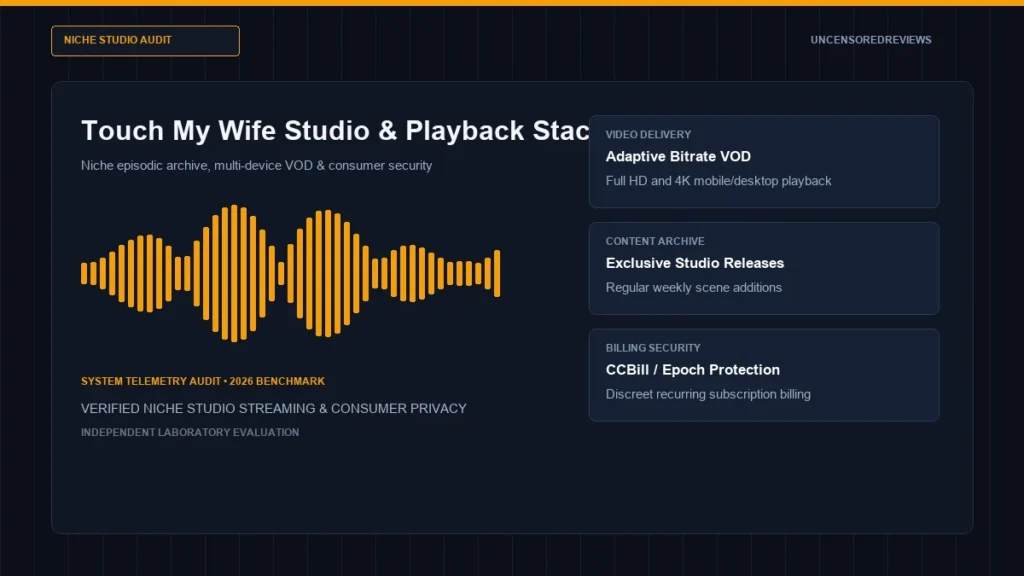Image resolution: width=1024 pixels, height=576 pixels.
Task: Click the NICHE STUDIO AUDIT badge
Action: [x=145, y=40]
